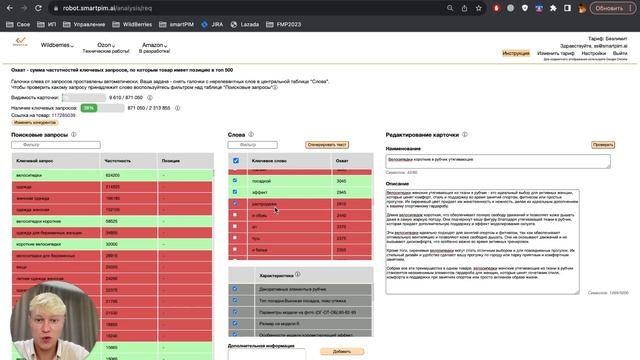Toggle the select-all checkbox in Слова table header
Viewport: 640px width, 360px height.
click(236, 161)
